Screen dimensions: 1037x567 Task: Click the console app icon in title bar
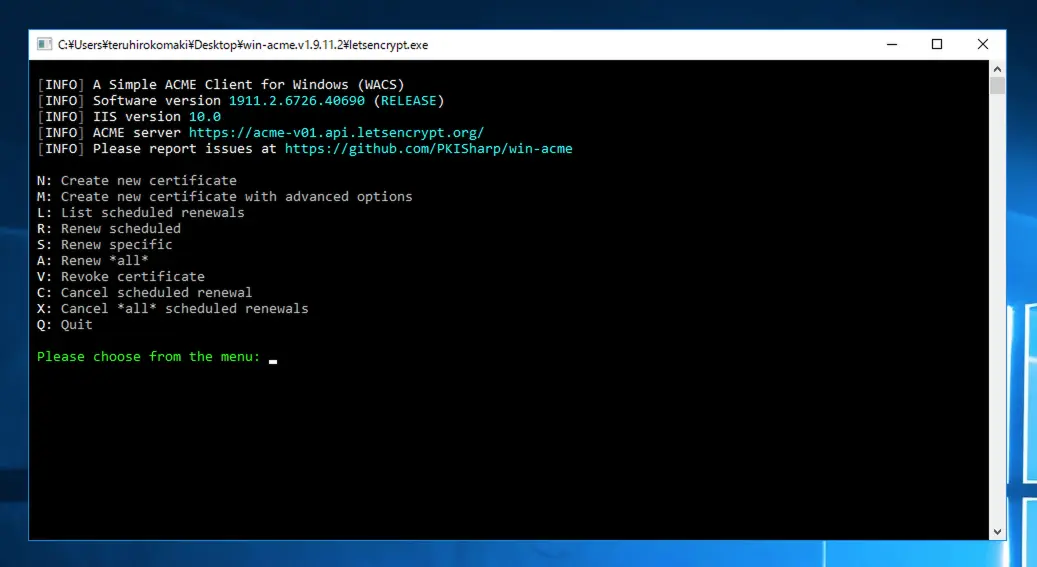[44, 44]
